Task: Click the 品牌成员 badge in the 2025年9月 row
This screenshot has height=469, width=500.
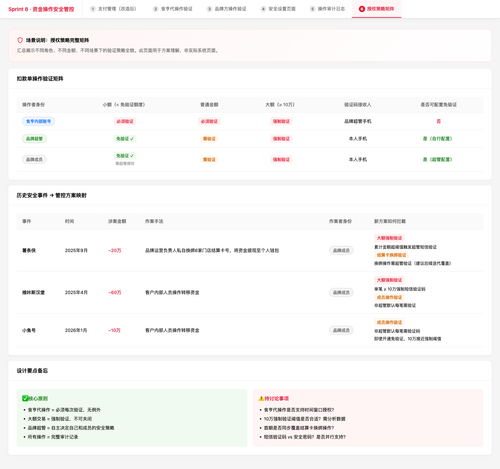Action: (x=341, y=250)
